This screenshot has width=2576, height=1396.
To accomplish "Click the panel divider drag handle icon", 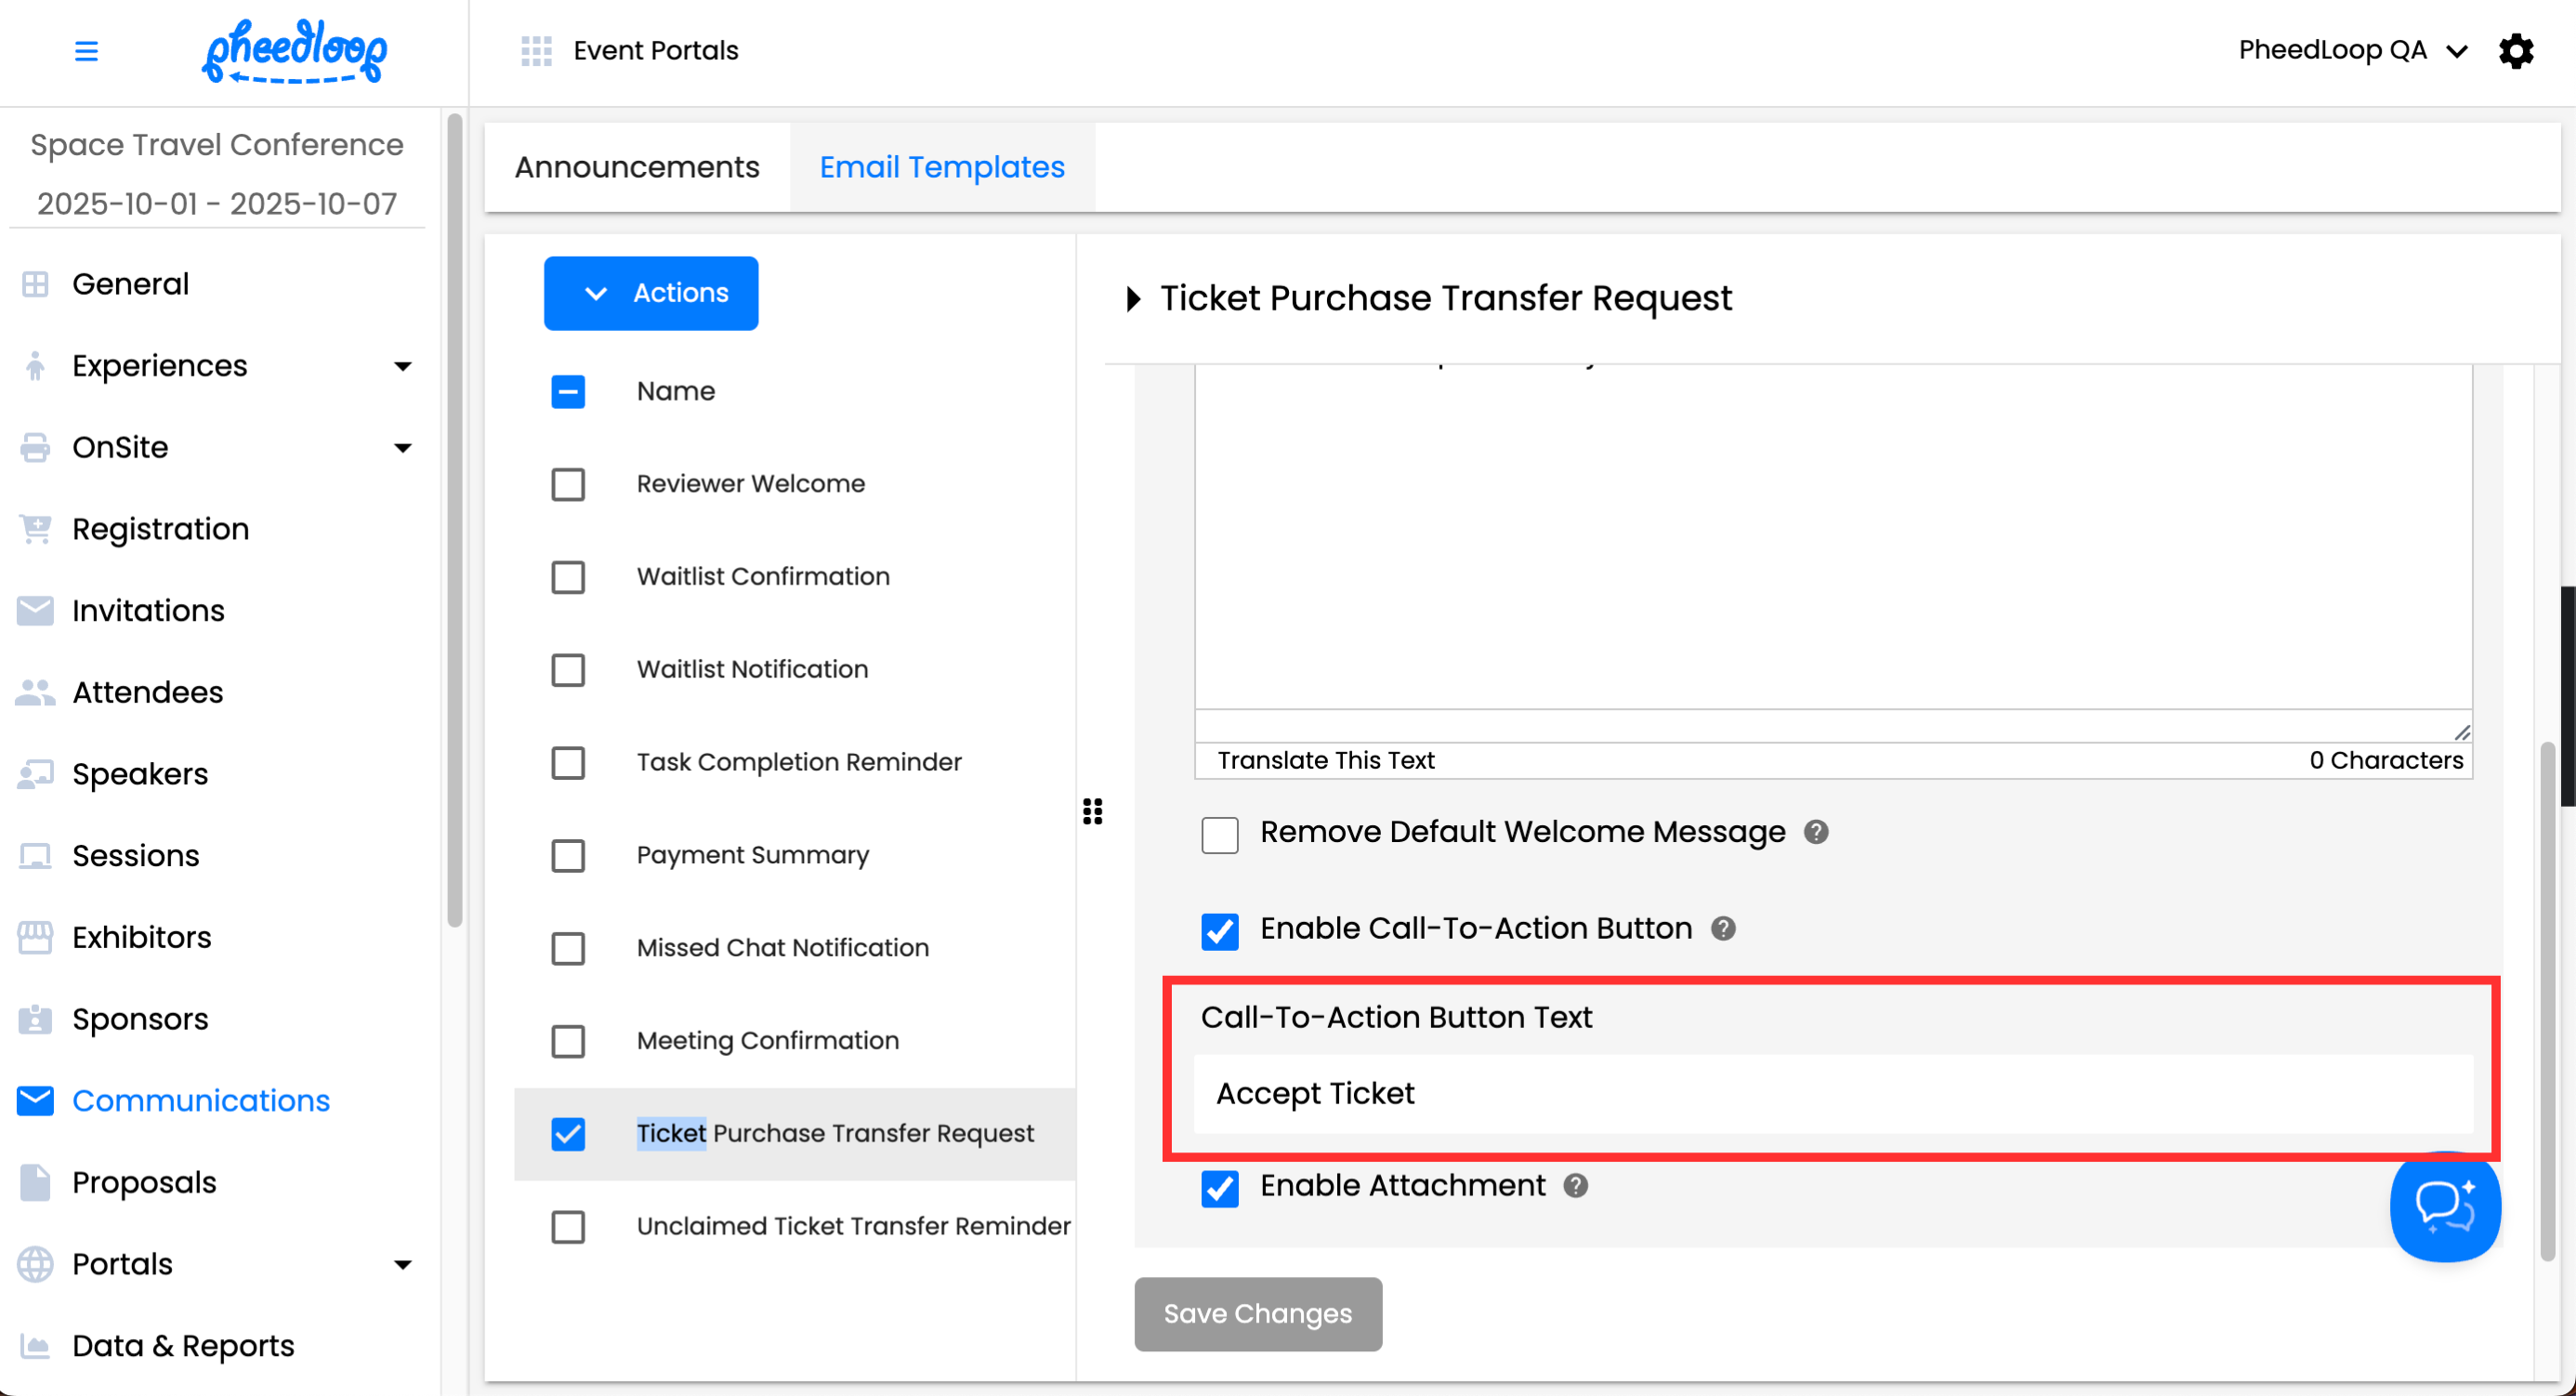I will pos(1092,811).
